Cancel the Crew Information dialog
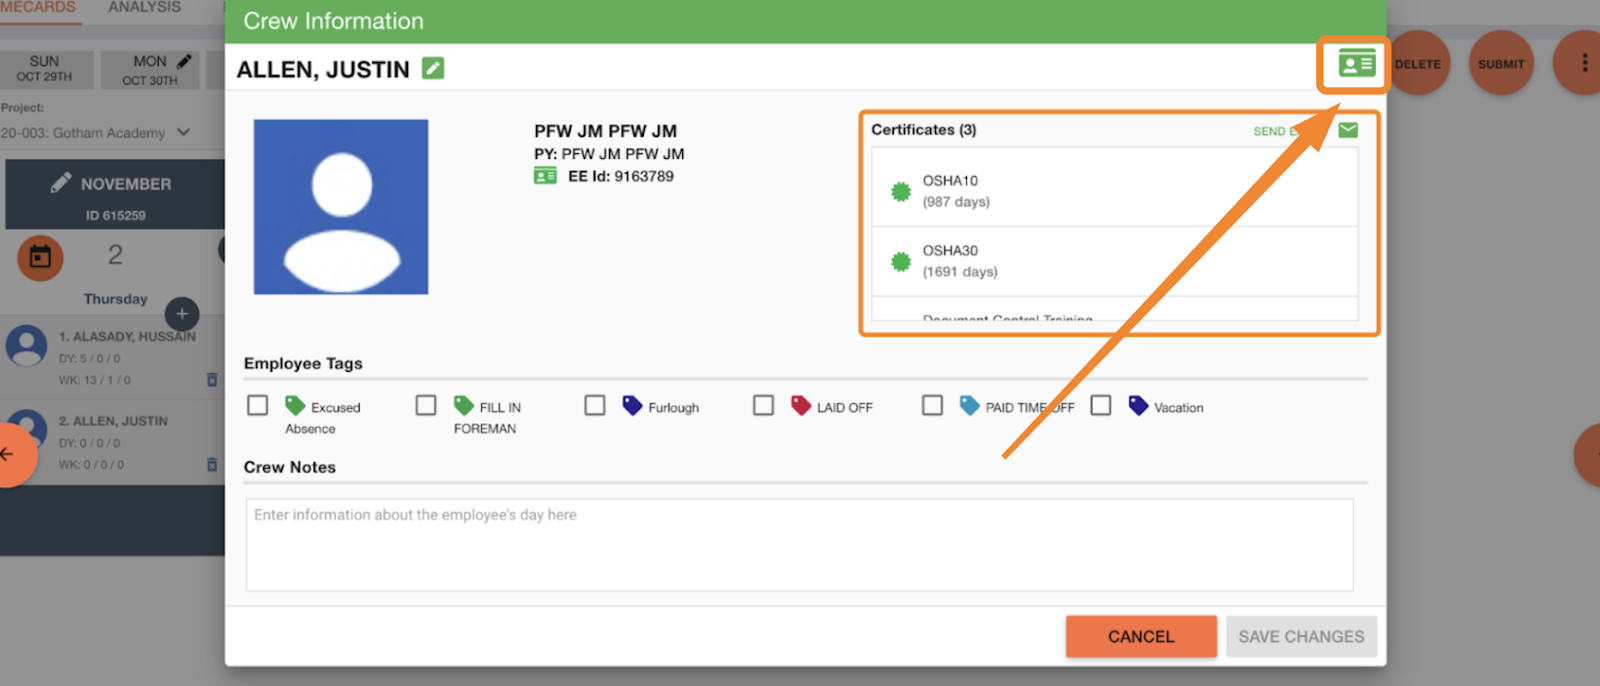The width and height of the screenshot is (1600, 686). (1141, 636)
